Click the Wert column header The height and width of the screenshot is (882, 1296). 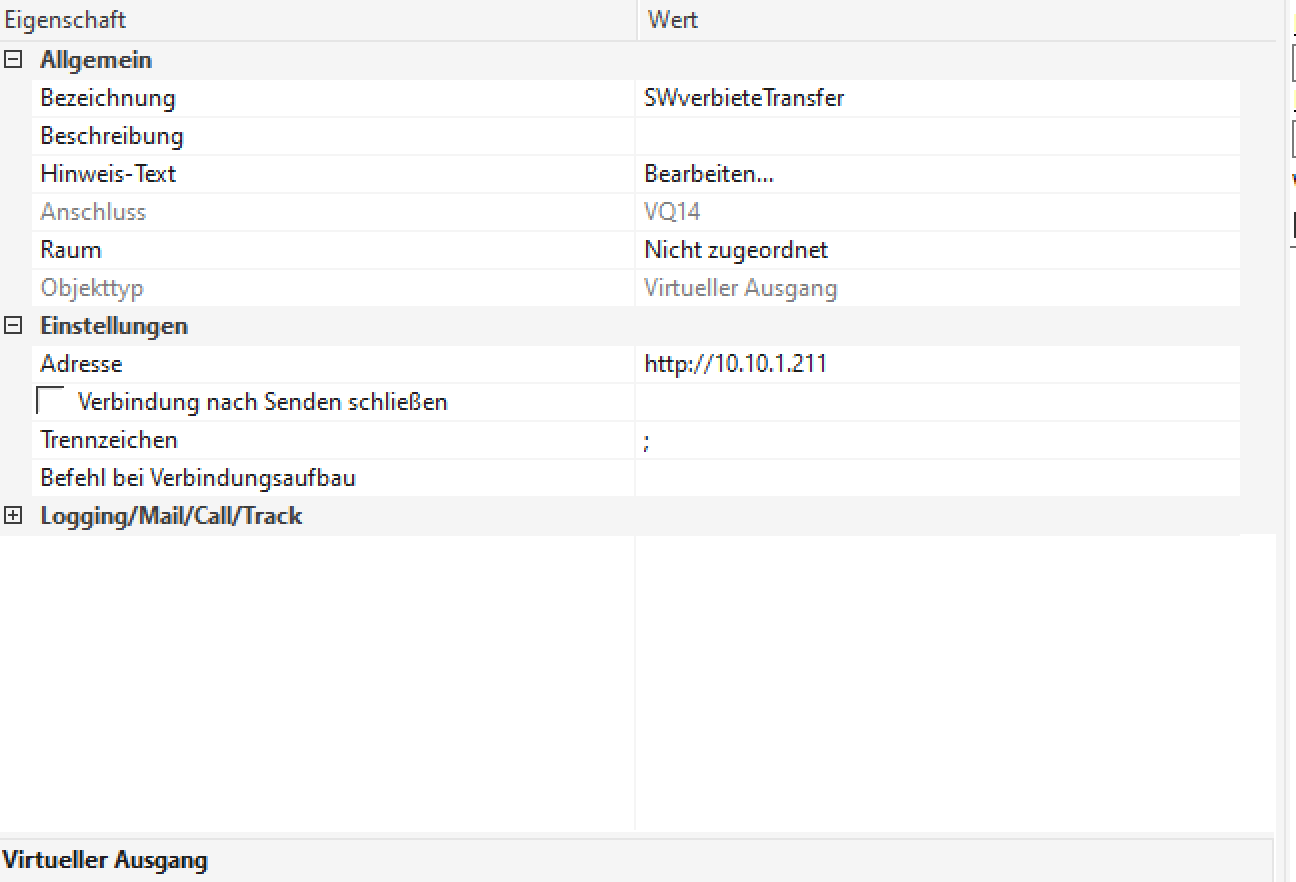(673, 20)
